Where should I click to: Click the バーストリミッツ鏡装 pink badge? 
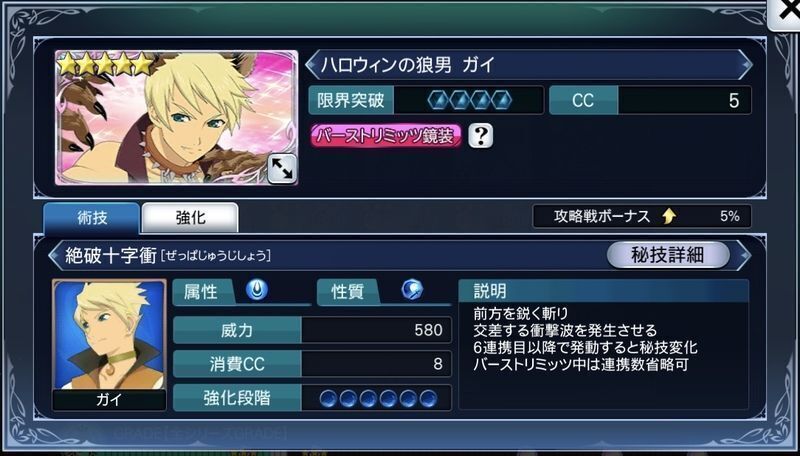(x=386, y=136)
